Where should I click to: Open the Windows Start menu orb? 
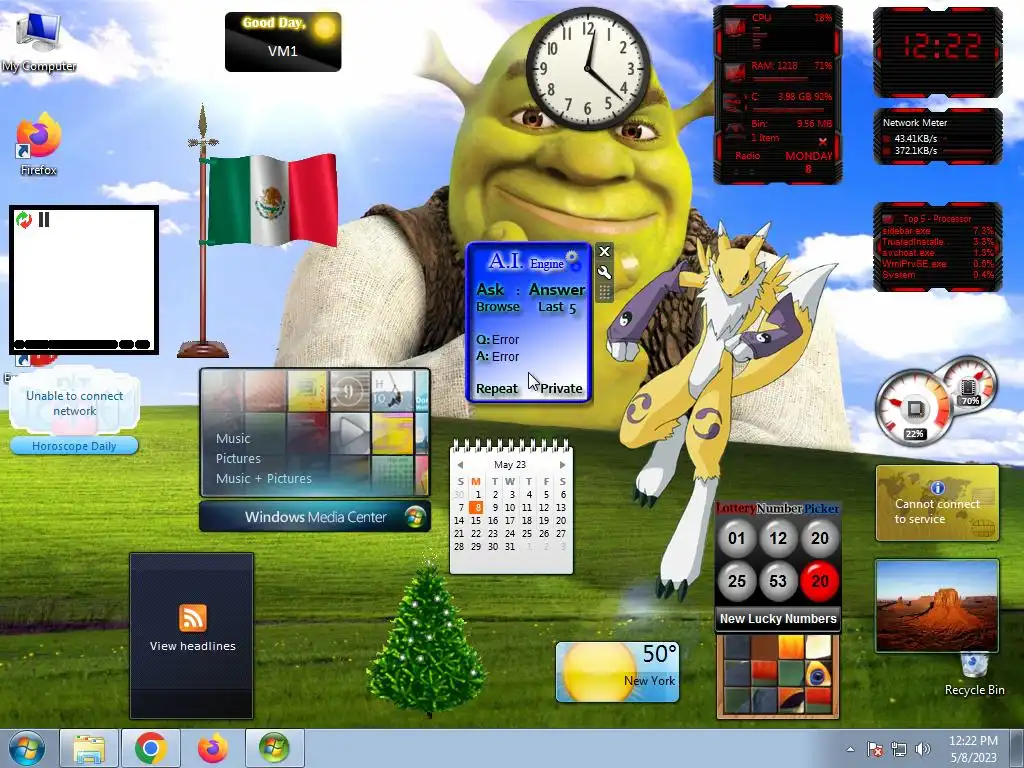pyautogui.click(x=27, y=748)
